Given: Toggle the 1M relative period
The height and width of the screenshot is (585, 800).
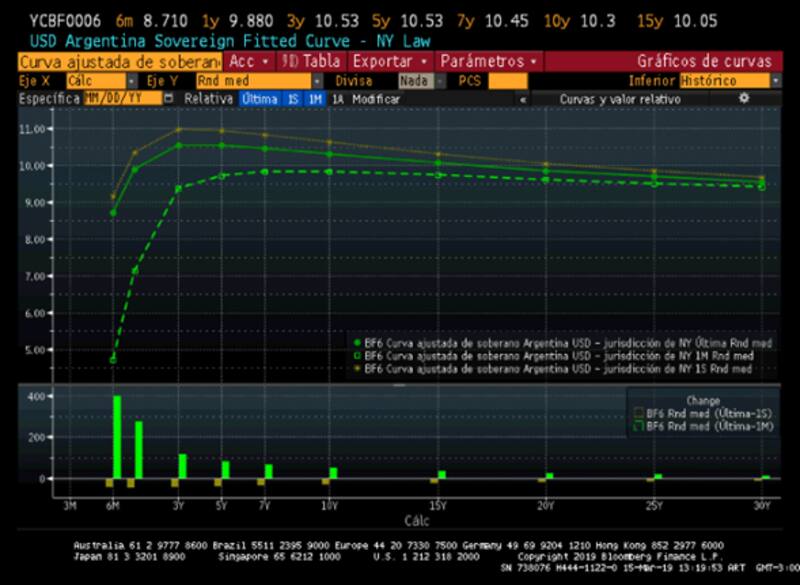Looking at the screenshot, I should 315,99.
